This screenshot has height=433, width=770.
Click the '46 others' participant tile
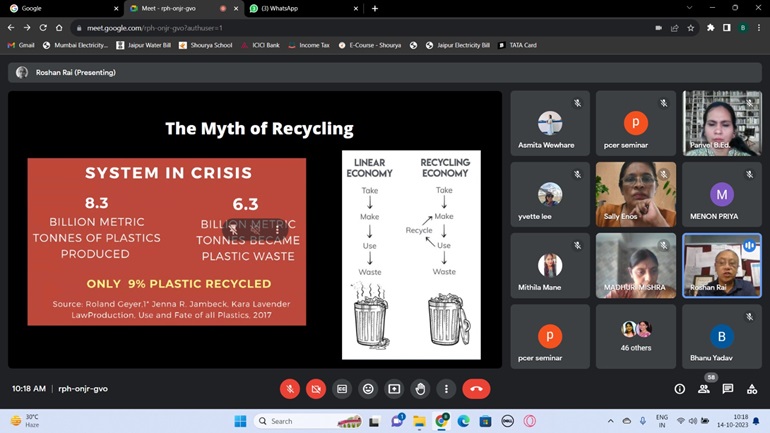635,336
